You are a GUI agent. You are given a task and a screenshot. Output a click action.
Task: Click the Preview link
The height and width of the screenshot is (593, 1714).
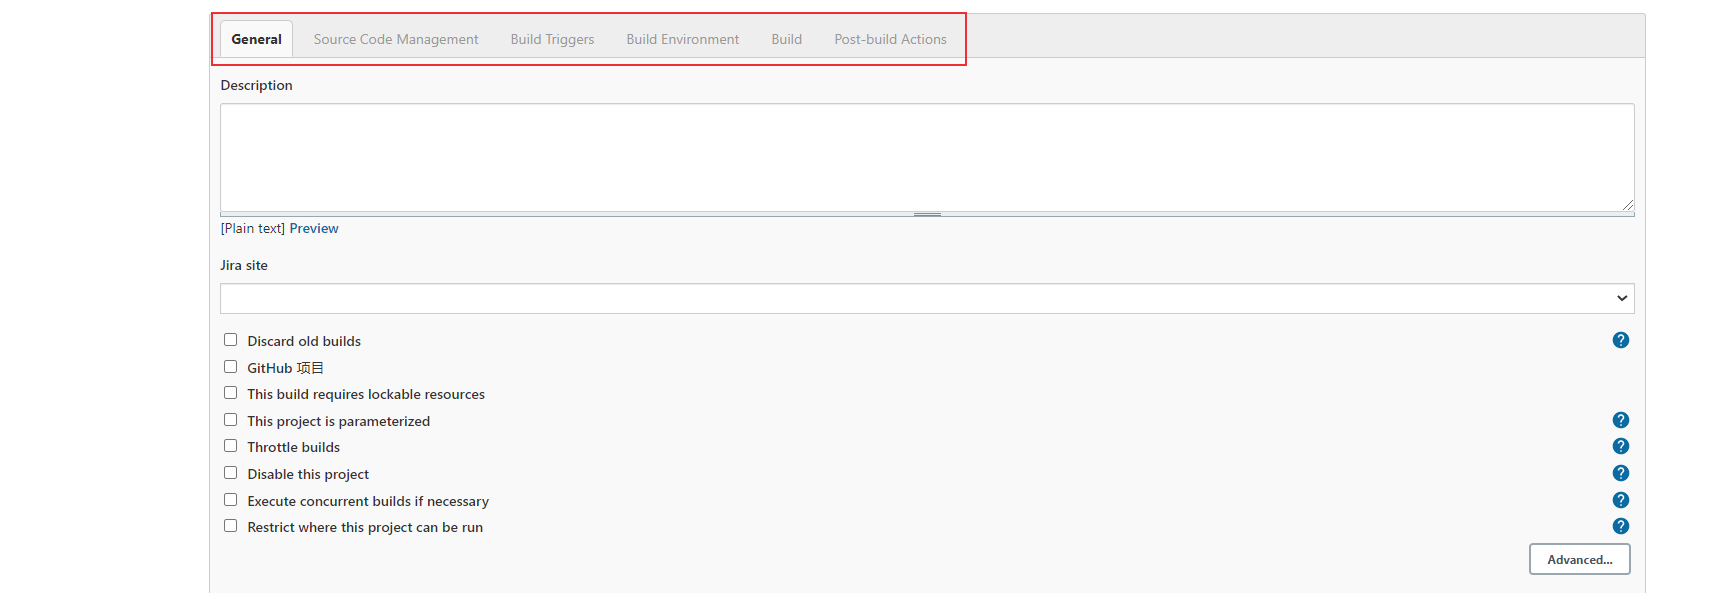click(x=314, y=228)
